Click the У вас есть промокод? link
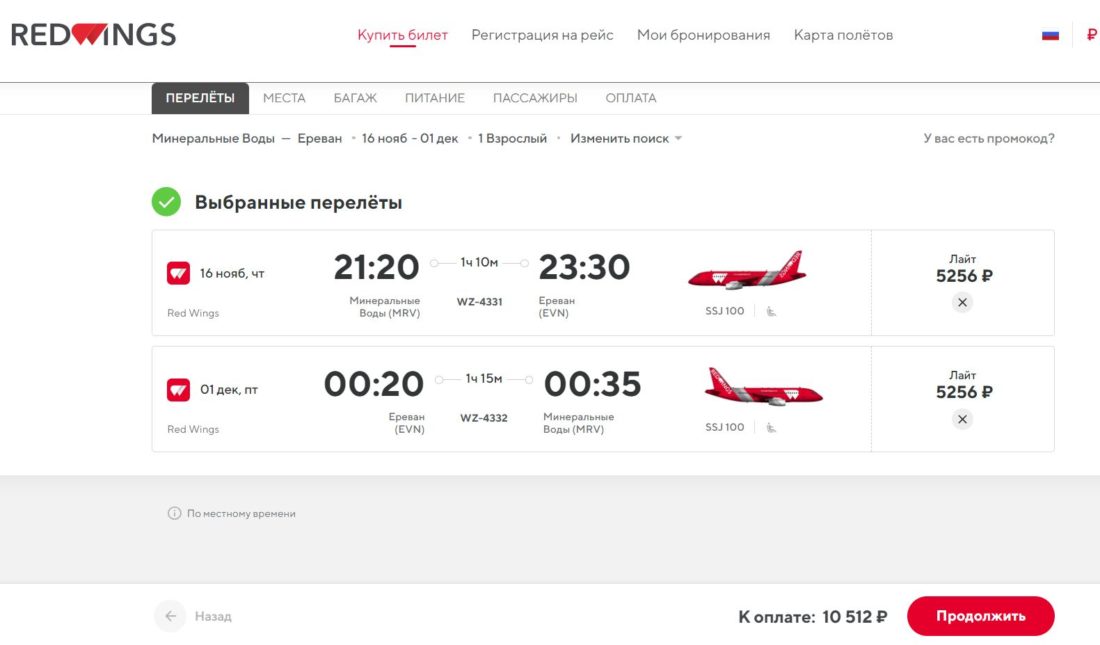This screenshot has width=1100, height=645. click(988, 139)
